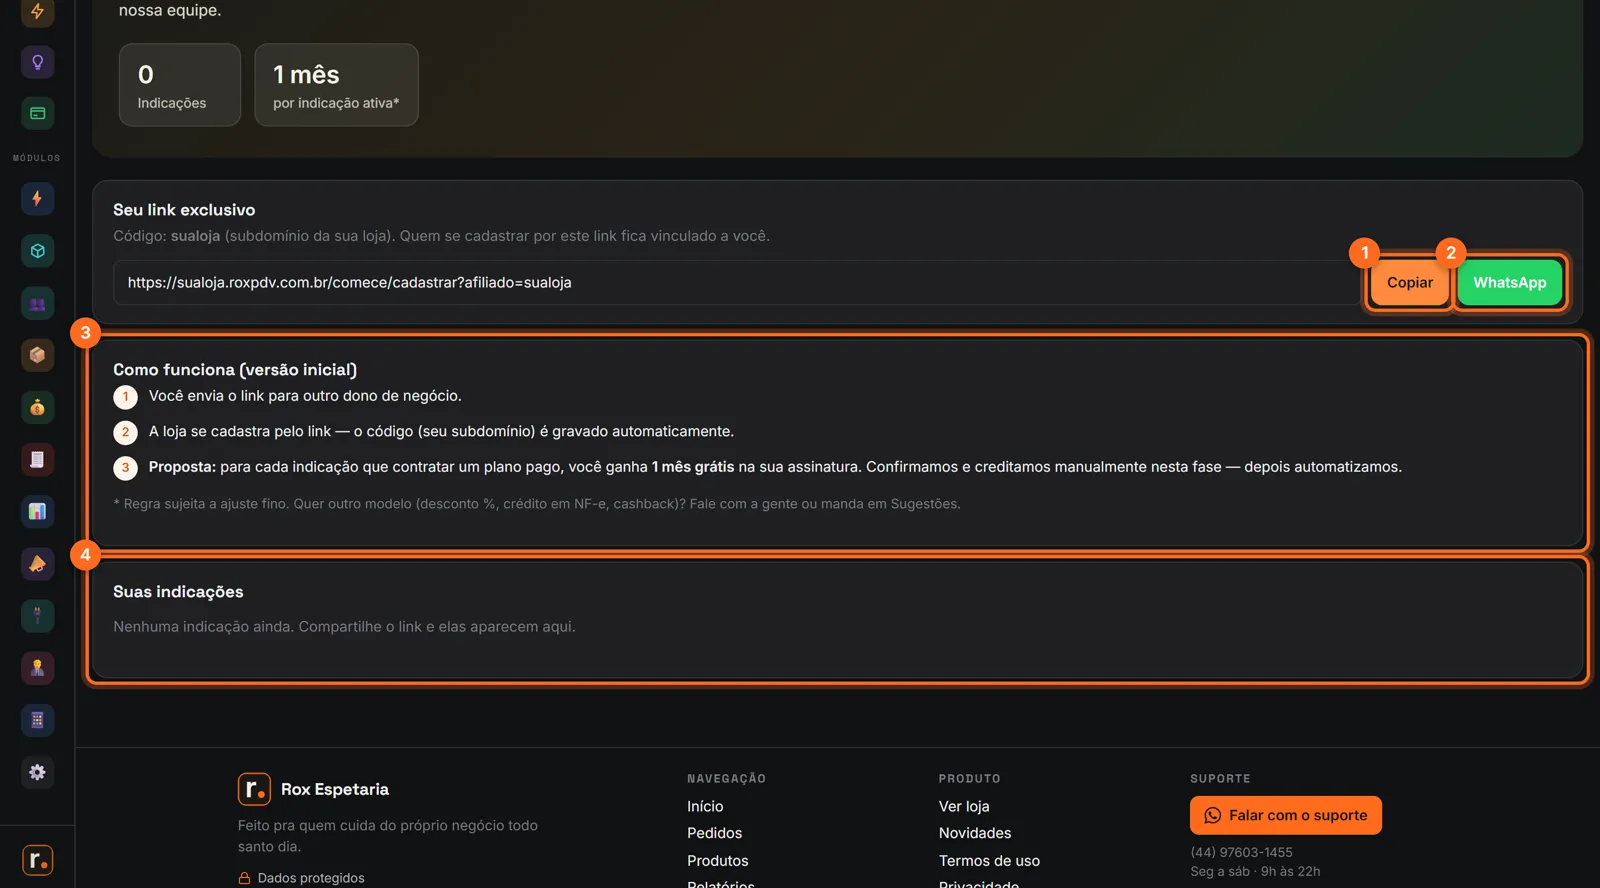The width and height of the screenshot is (1600, 888).
Task: Open Ver loja footer link
Action: (964, 806)
